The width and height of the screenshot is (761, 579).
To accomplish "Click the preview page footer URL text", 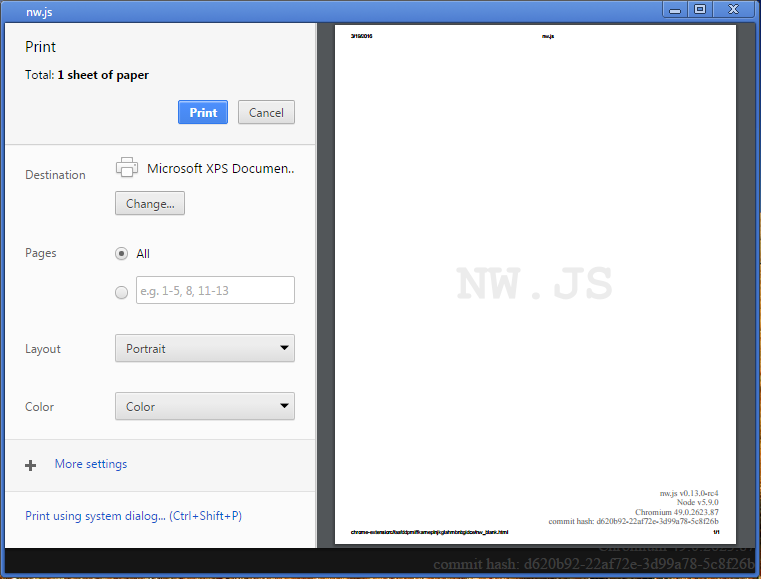I will point(430,532).
